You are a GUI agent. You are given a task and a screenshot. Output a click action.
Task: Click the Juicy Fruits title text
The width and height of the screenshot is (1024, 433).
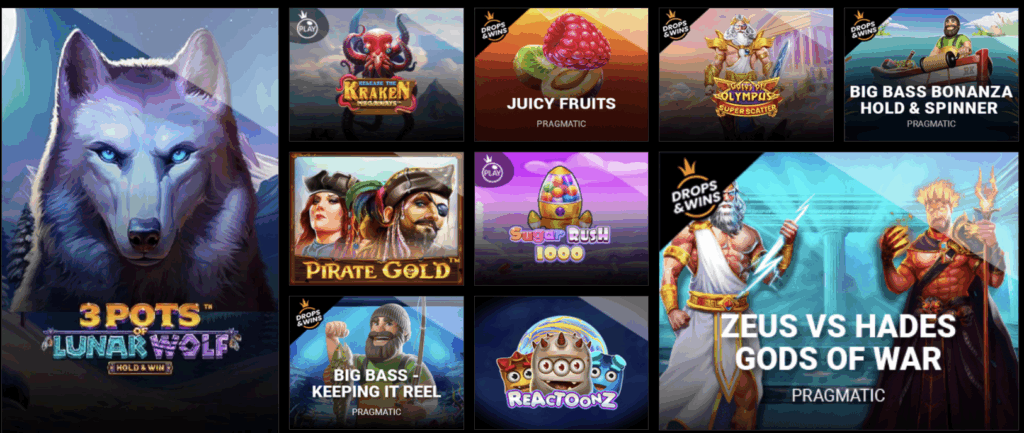pyautogui.click(x=561, y=103)
